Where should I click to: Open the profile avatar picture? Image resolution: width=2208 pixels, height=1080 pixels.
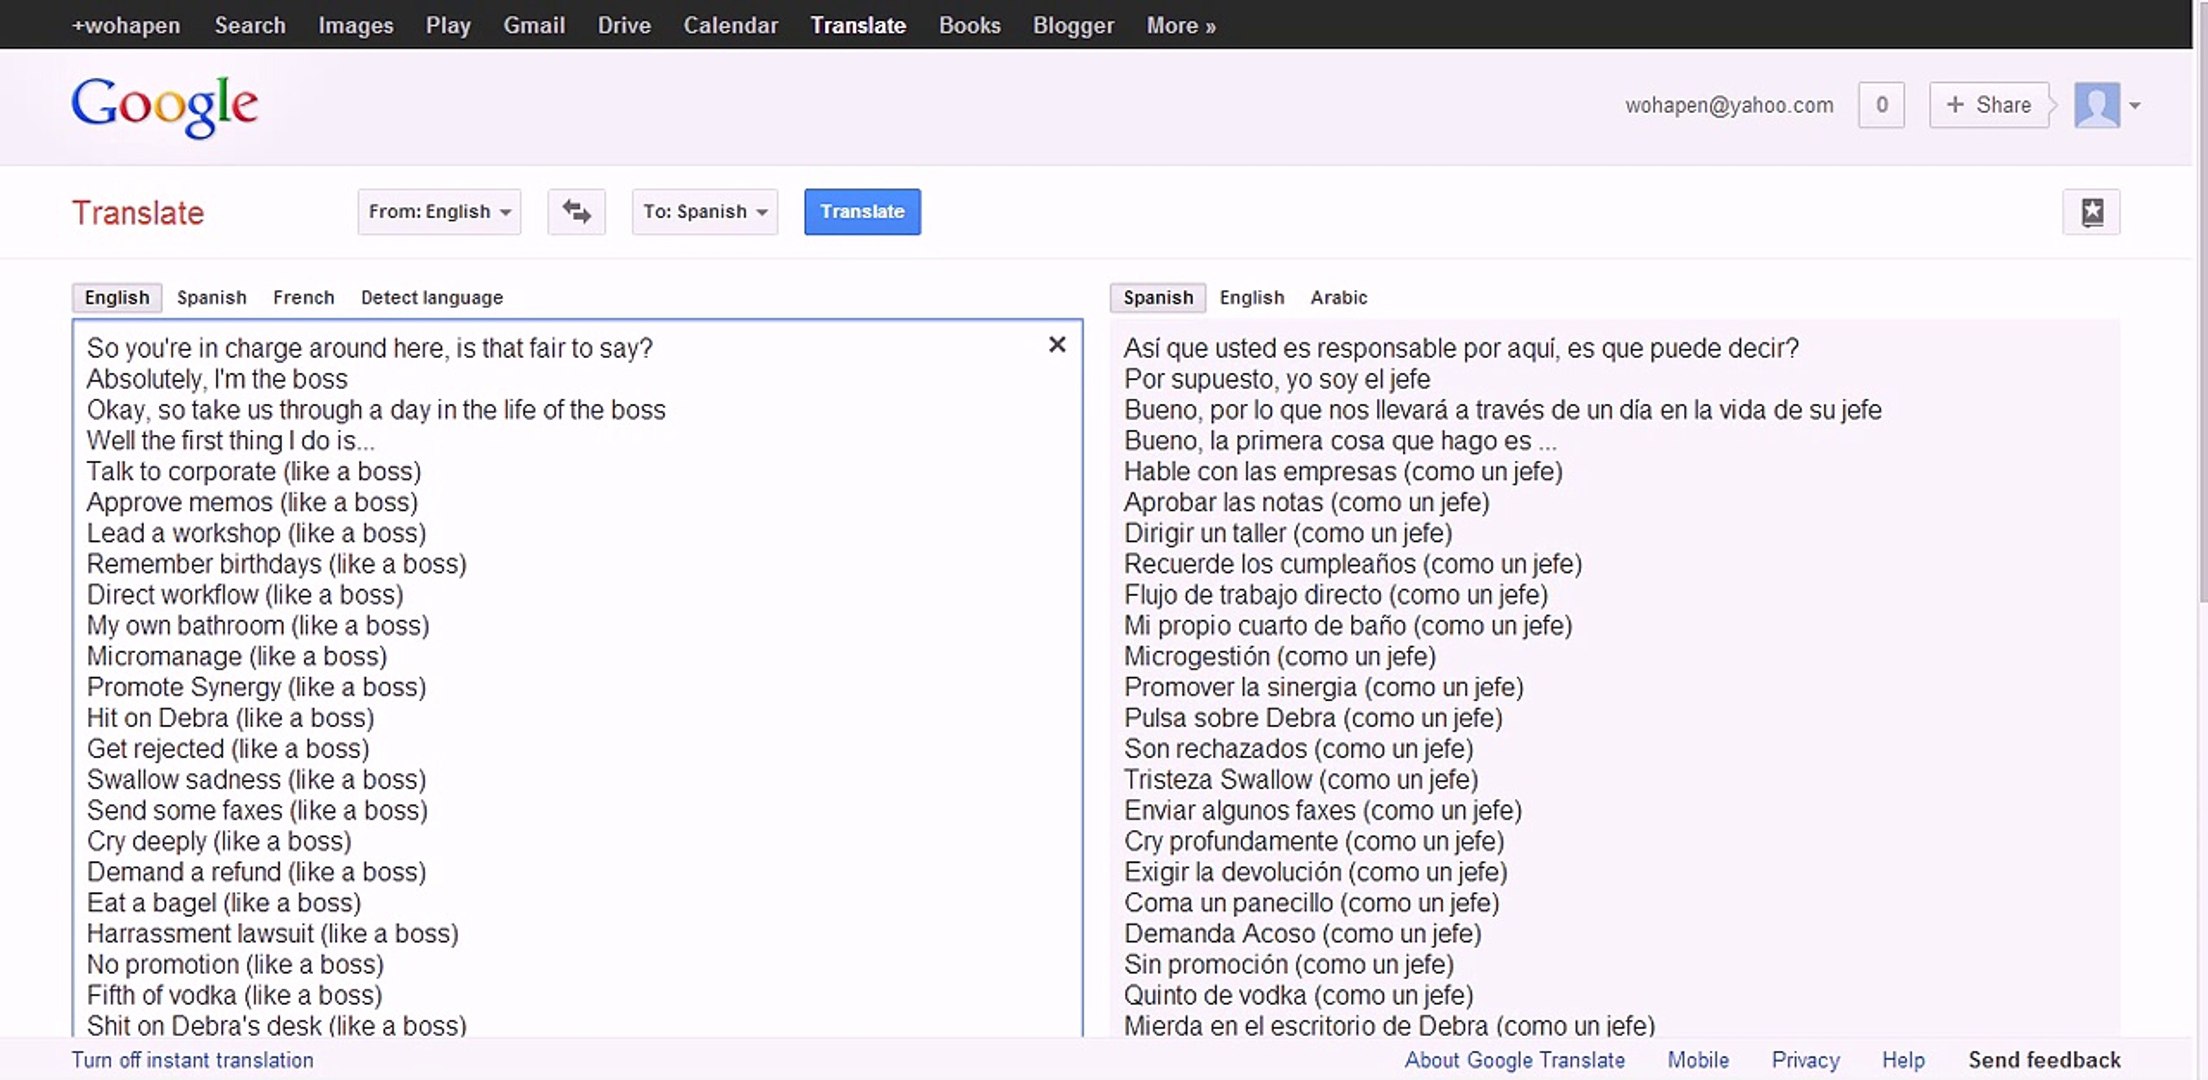[x=2097, y=105]
